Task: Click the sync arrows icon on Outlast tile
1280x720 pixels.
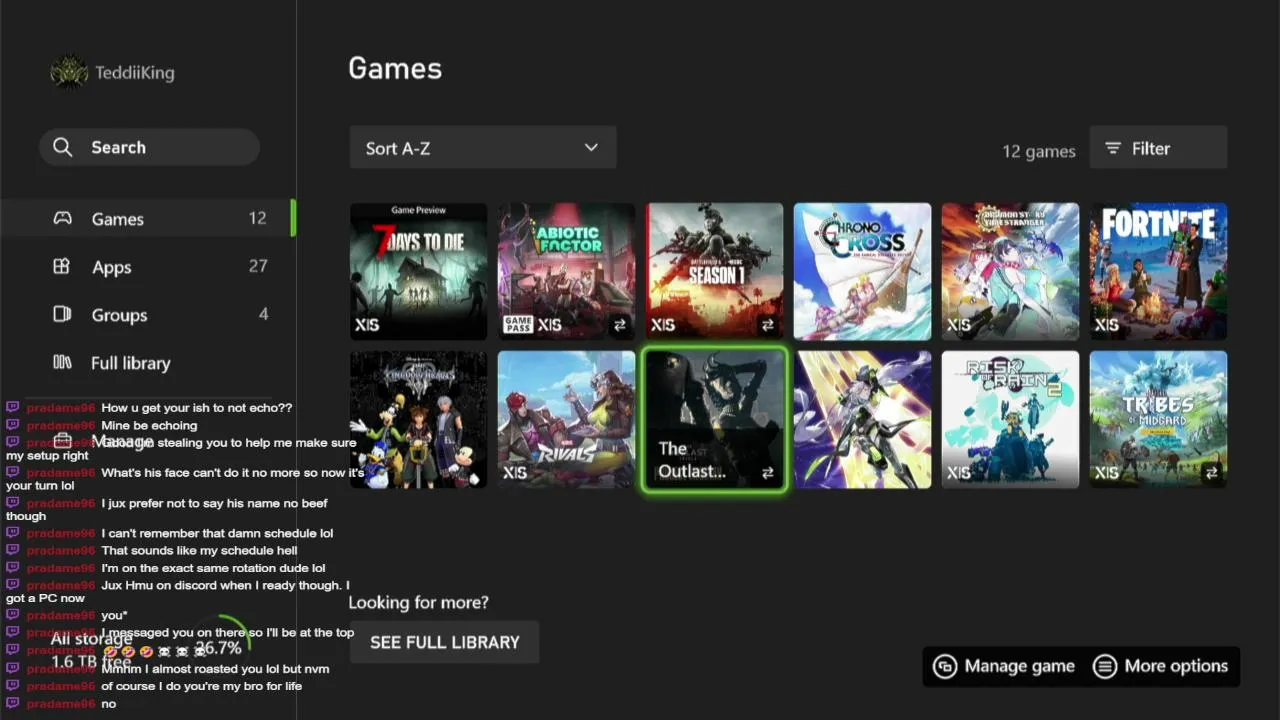Action: pyautogui.click(x=767, y=473)
